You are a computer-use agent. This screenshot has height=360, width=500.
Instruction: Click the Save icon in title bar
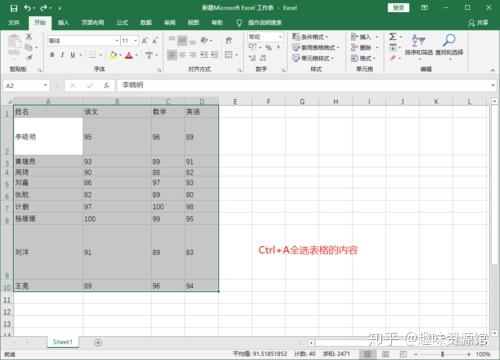point(14,8)
